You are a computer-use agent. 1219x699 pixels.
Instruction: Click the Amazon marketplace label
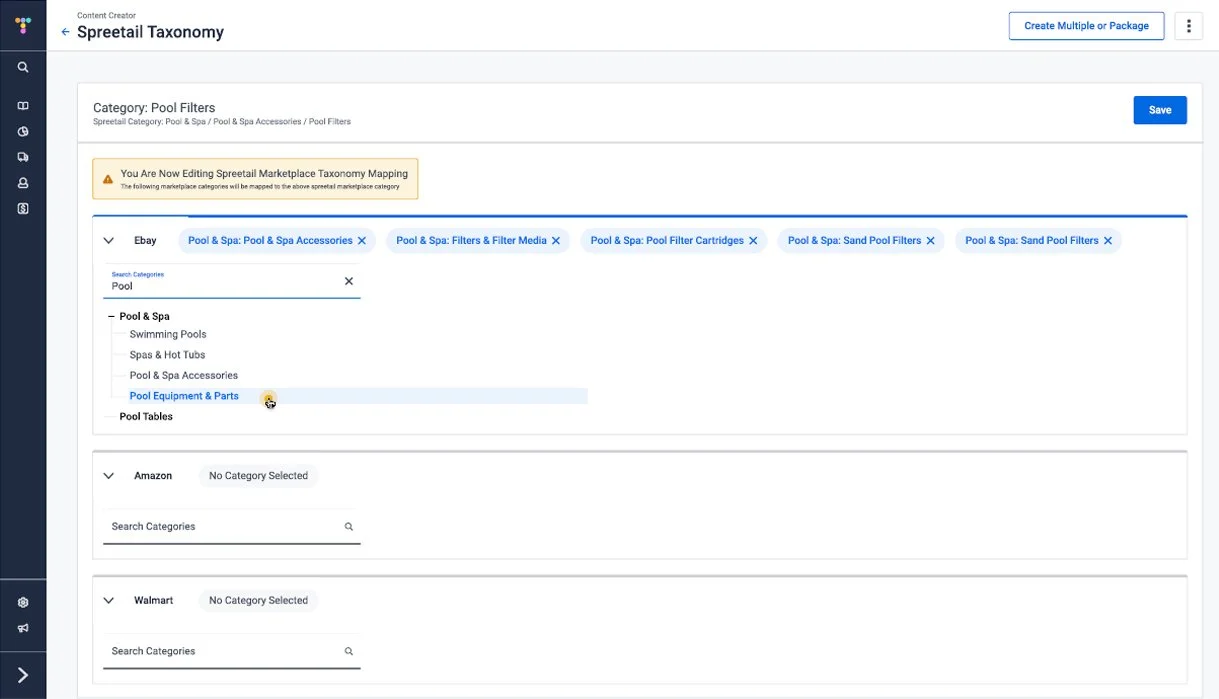(153, 476)
